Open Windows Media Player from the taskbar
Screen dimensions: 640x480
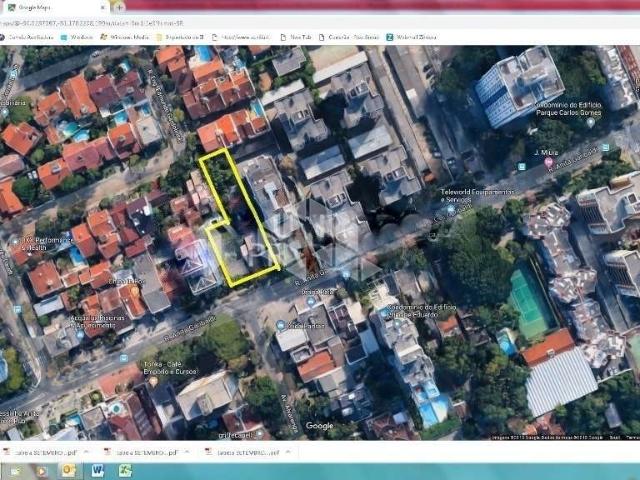(41, 471)
